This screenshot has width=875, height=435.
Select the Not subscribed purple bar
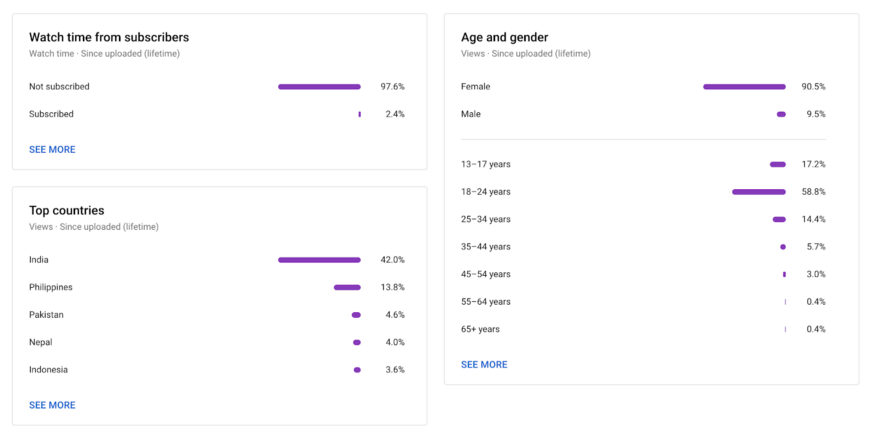pos(319,87)
